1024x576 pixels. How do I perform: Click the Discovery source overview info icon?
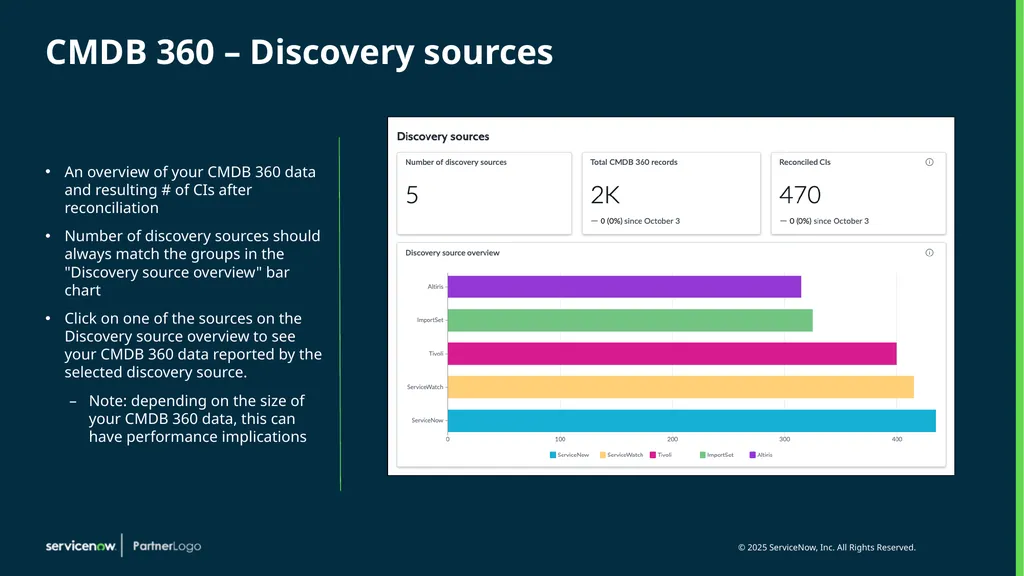[929, 253]
